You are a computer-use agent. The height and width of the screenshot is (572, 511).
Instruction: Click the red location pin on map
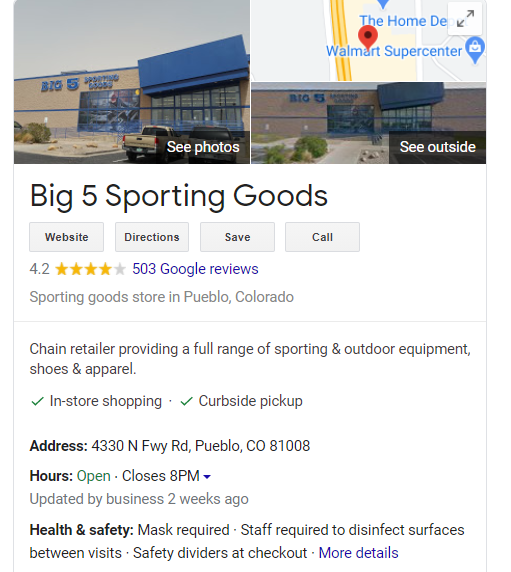pyautogui.click(x=368, y=38)
